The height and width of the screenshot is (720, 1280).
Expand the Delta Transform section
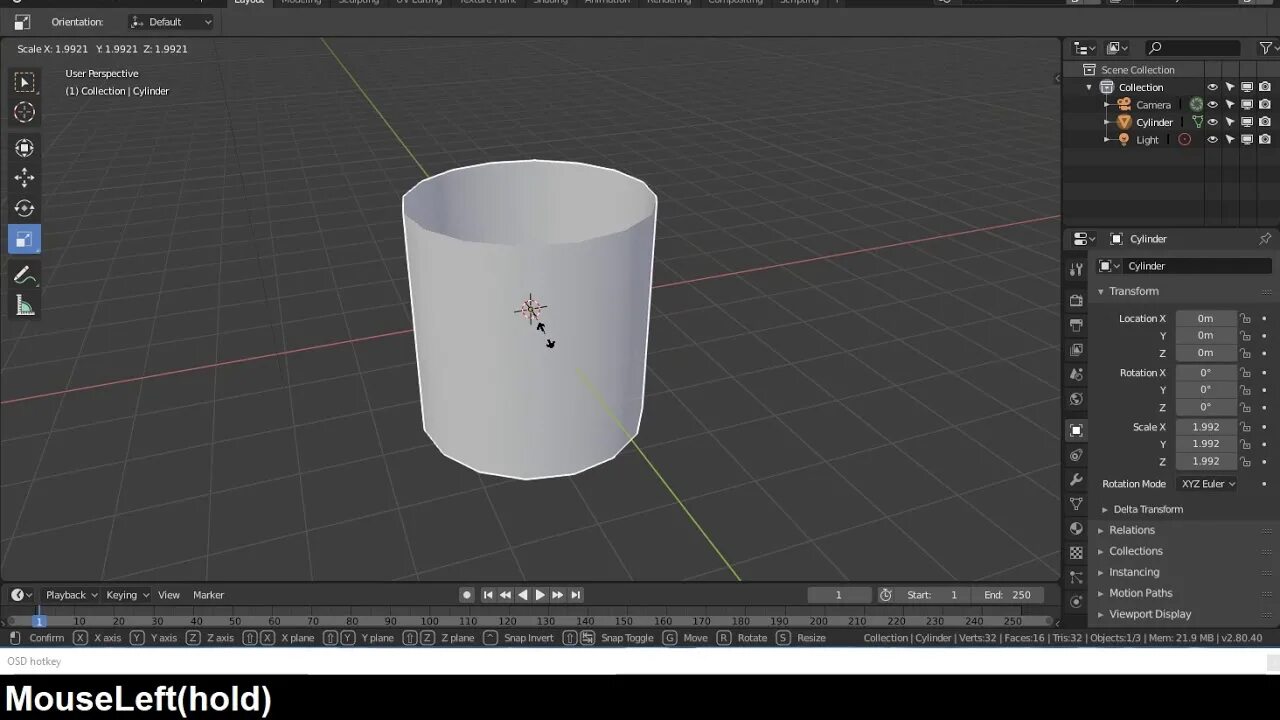click(x=1148, y=509)
